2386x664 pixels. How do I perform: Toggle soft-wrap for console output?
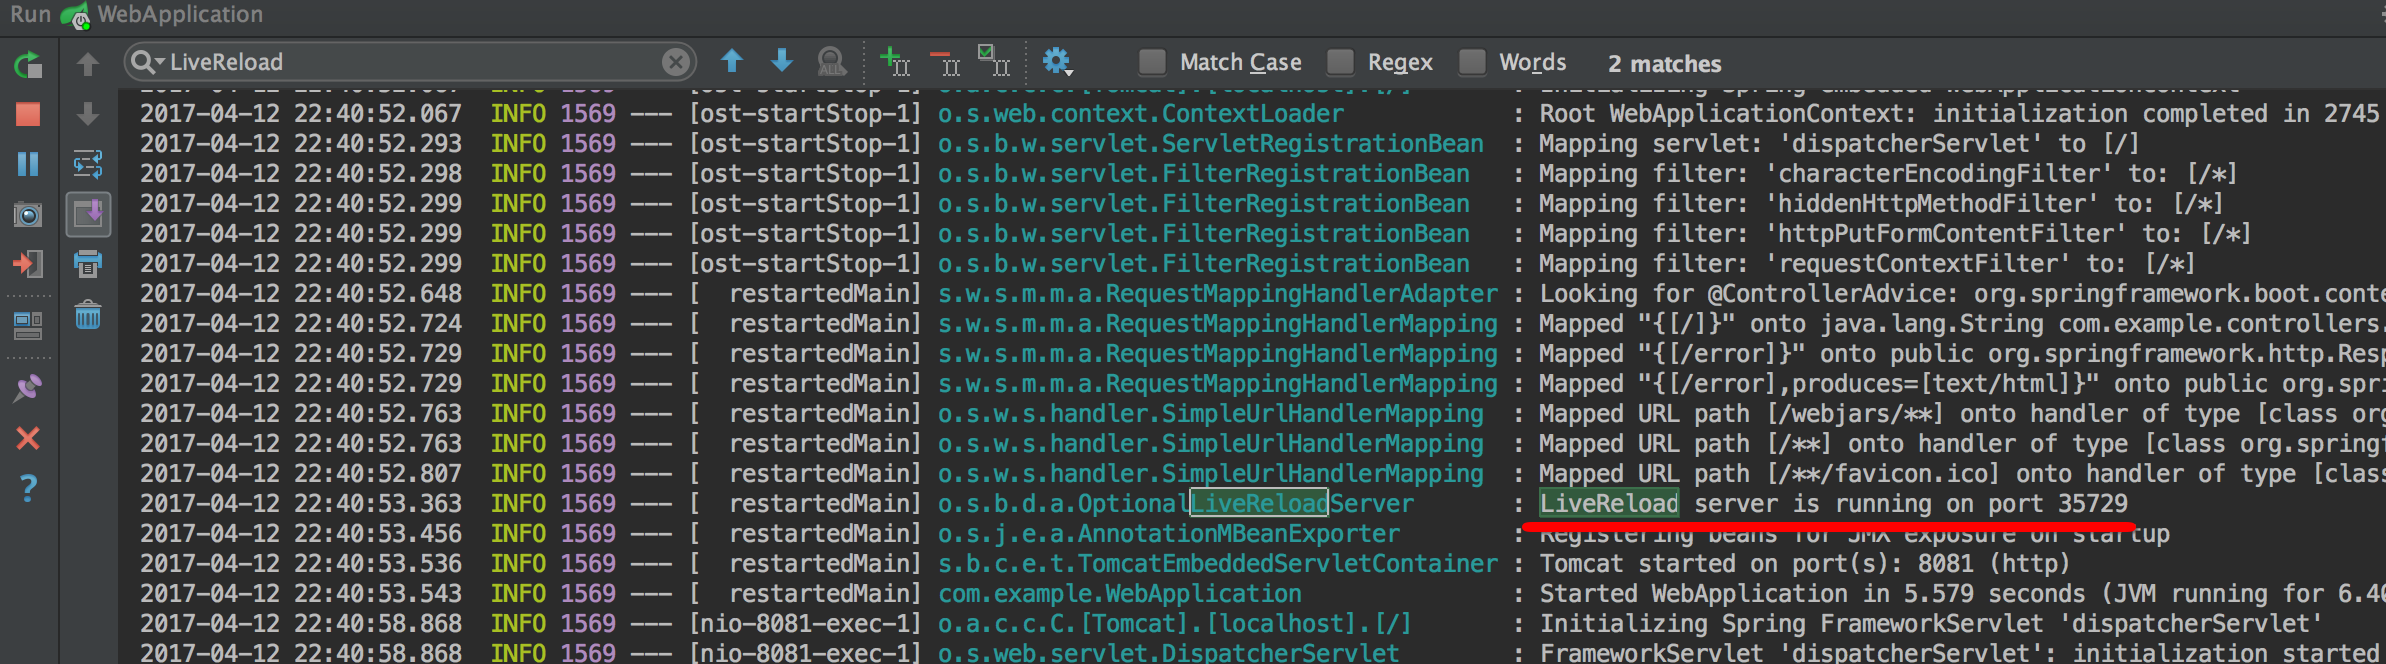point(88,164)
